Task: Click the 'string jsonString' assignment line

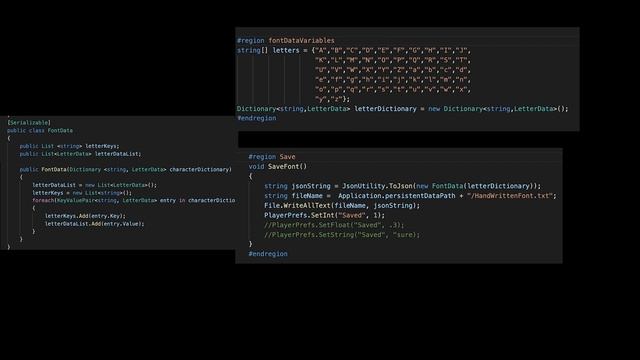Action: pos(402,186)
